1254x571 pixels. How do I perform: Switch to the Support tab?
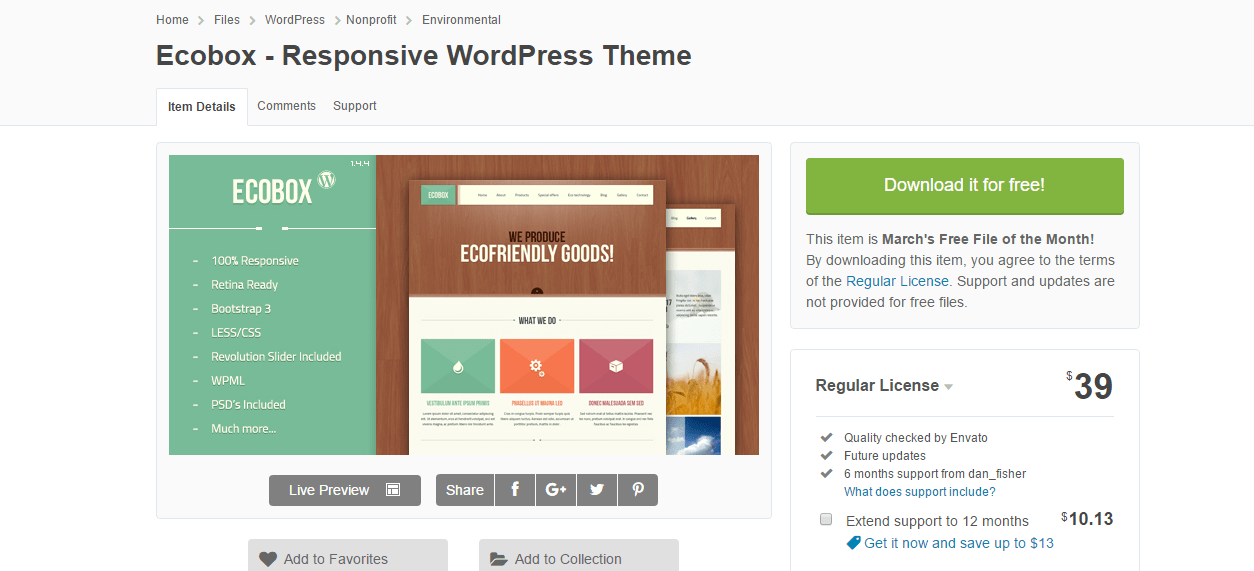click(x=355, y=106)
